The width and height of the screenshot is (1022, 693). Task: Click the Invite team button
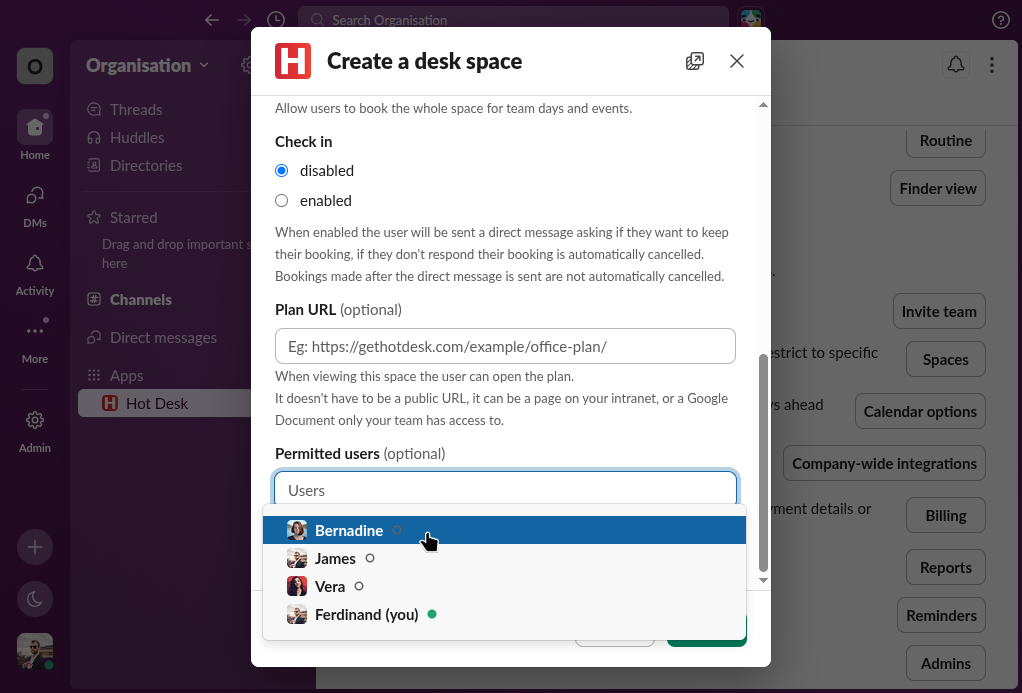coord(939,312)
